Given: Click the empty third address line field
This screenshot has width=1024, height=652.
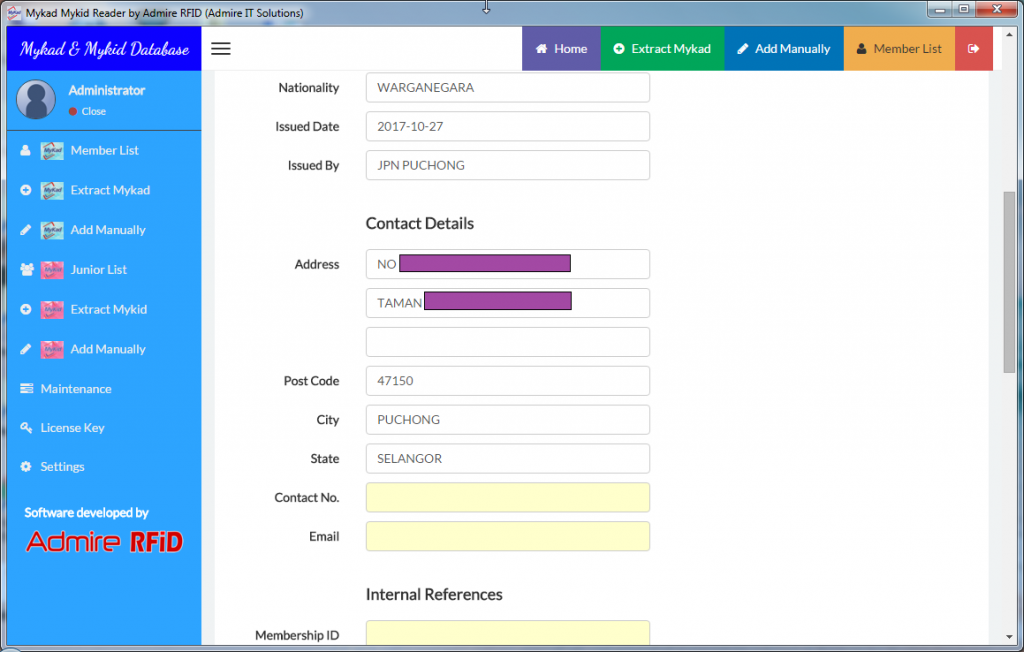Looking at the screenshot, I should point(507,342).
